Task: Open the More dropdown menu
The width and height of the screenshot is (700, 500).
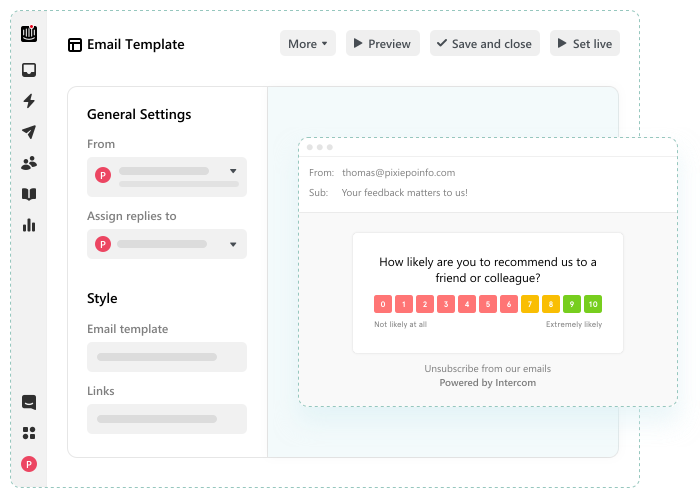Action: (308, 43)
